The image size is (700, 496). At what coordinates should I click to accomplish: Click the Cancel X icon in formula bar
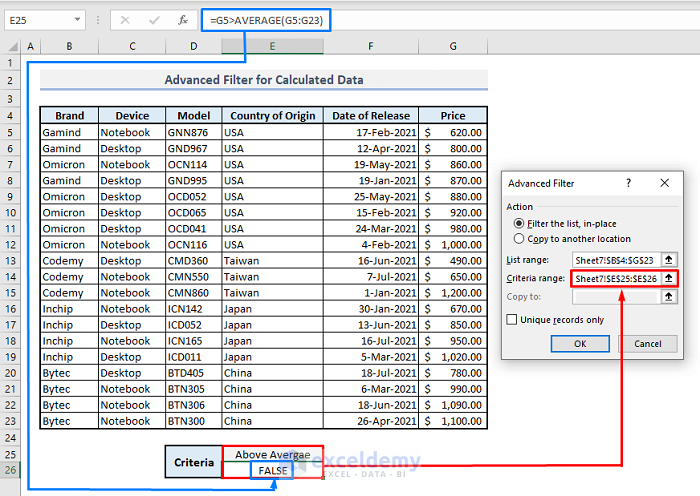tap(125, 19)
